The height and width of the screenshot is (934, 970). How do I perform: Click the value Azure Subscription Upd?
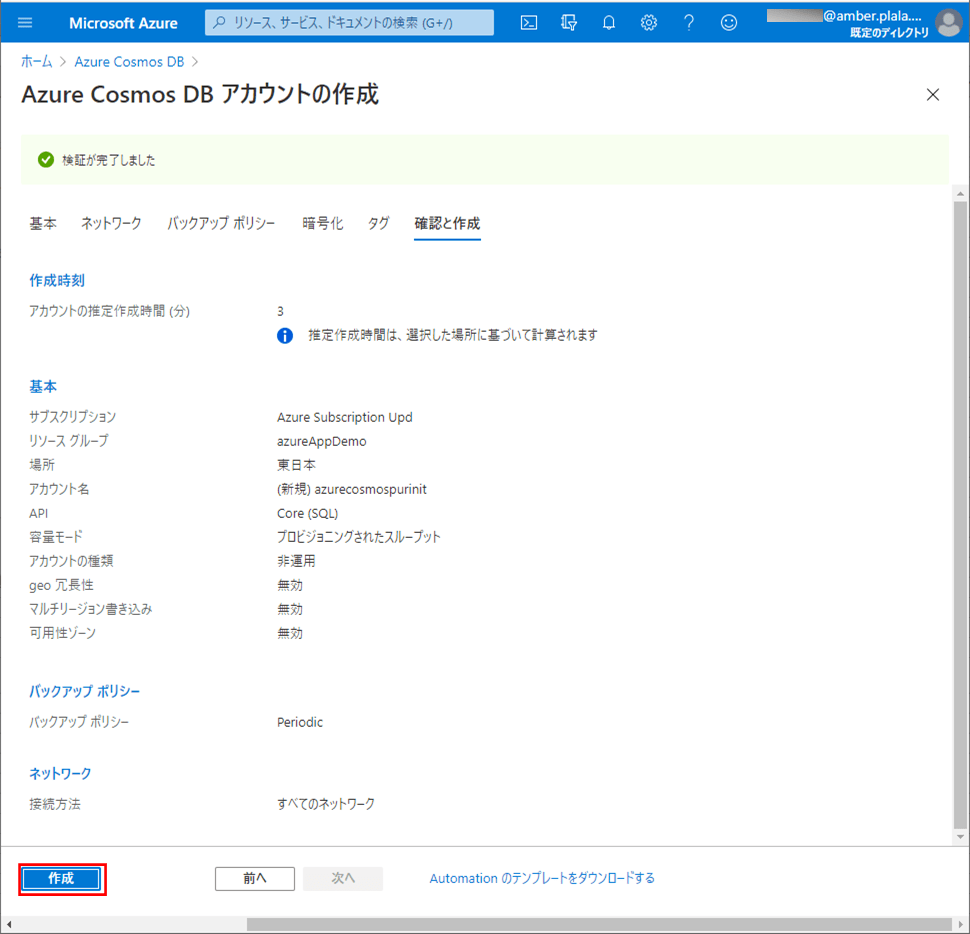click(x=345, y=418)
